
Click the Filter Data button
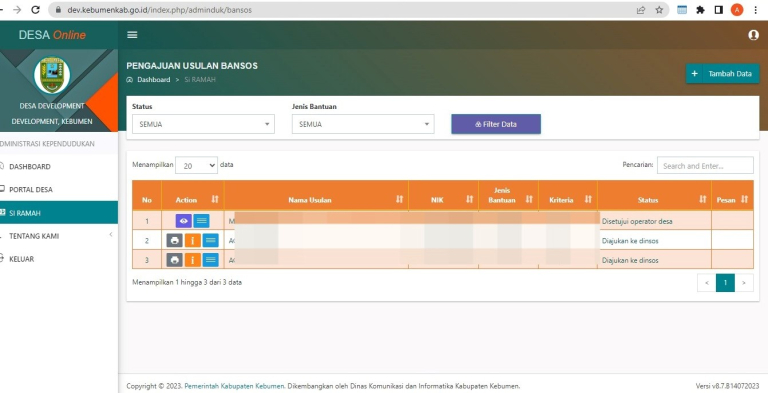496,124
